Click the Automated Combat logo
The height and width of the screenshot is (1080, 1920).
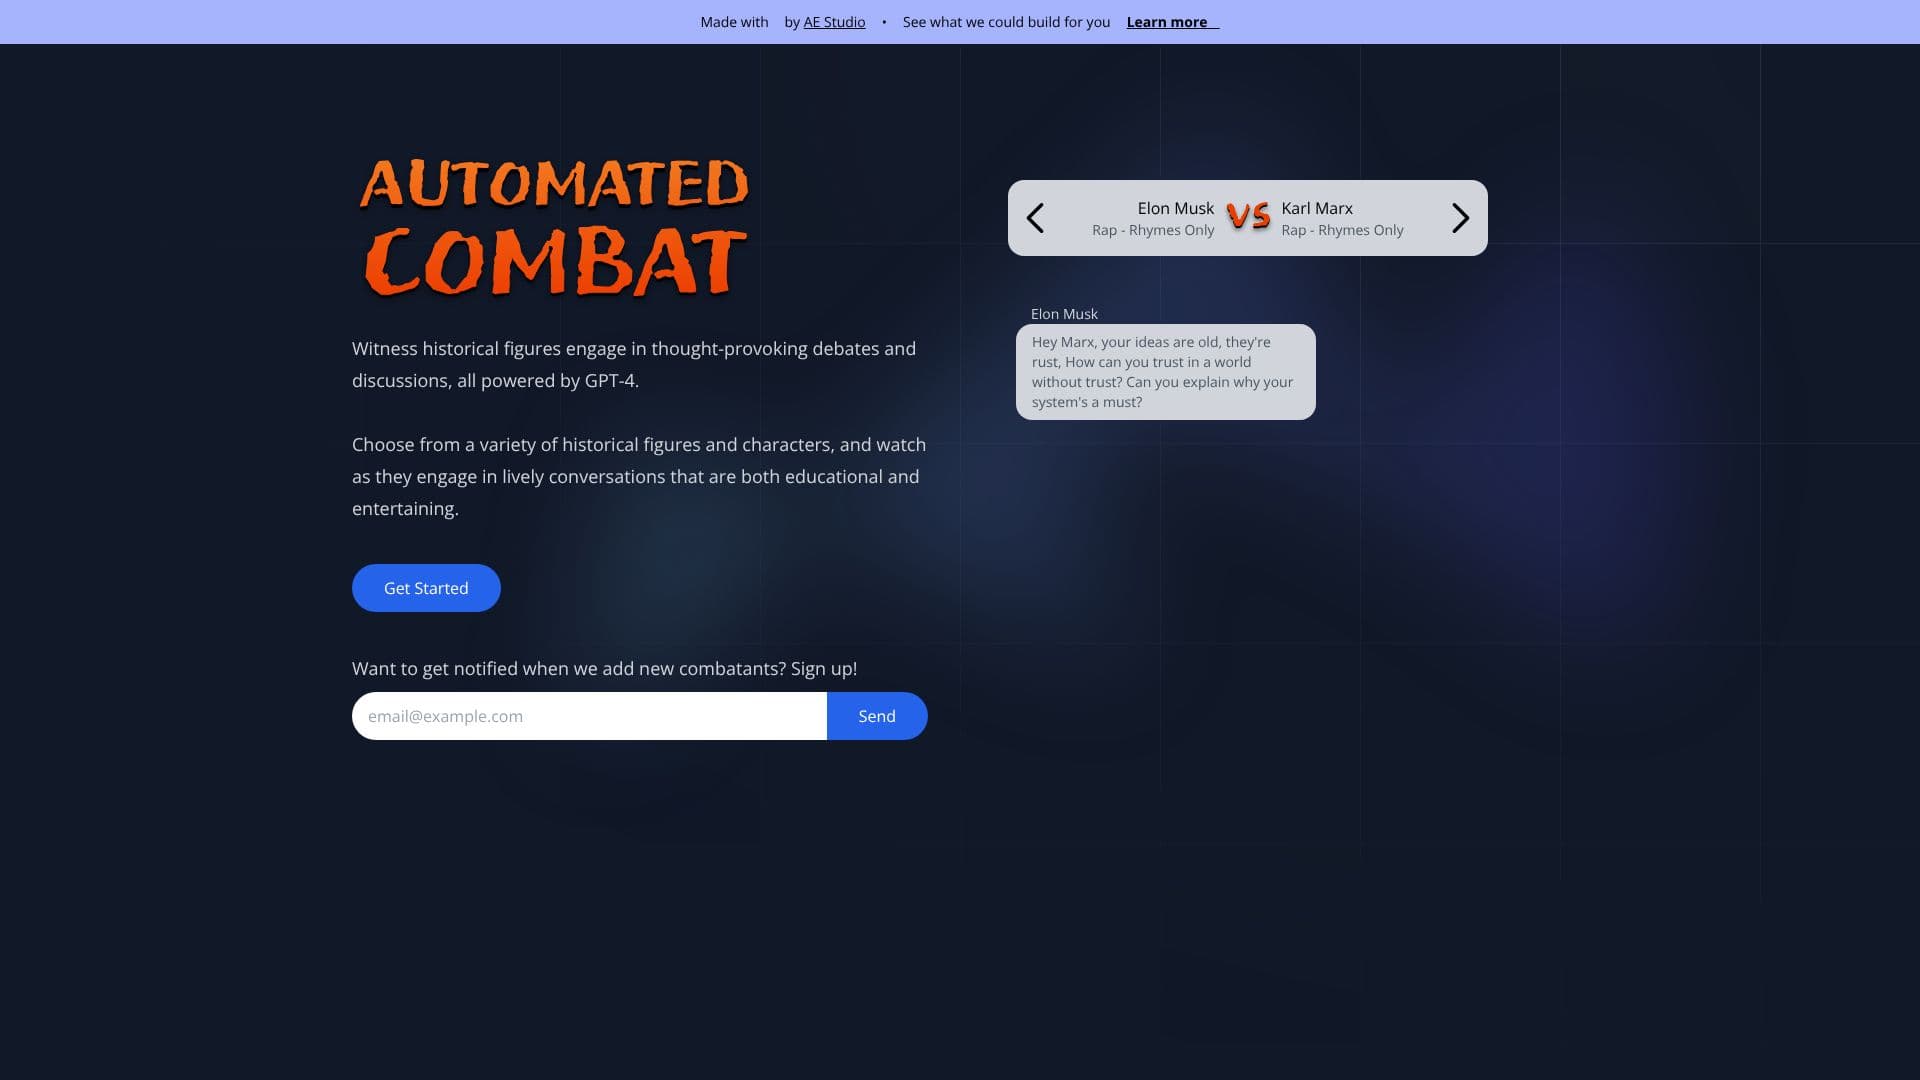554,228
